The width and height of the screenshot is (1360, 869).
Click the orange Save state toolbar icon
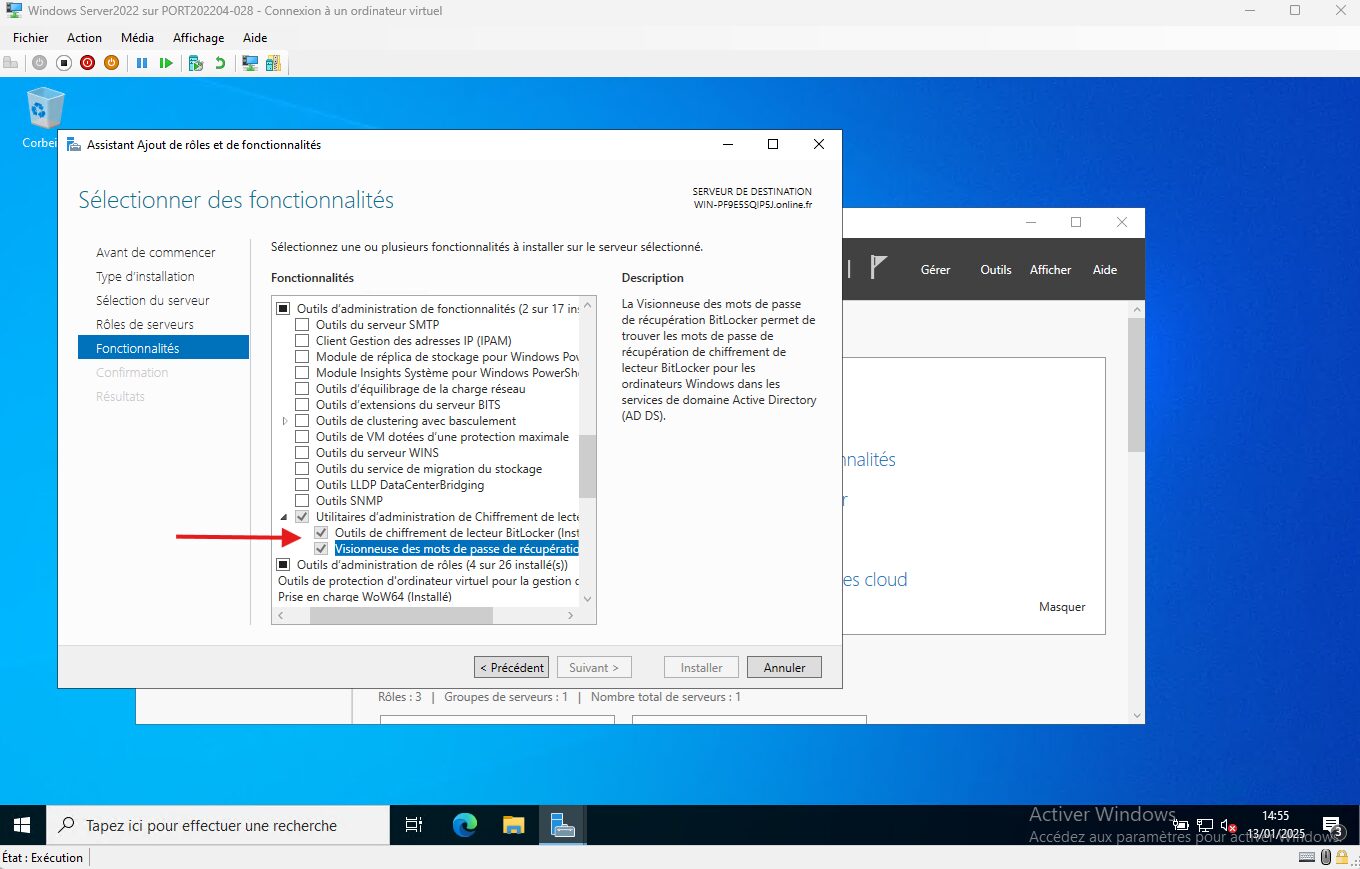[x=111, y=62]
